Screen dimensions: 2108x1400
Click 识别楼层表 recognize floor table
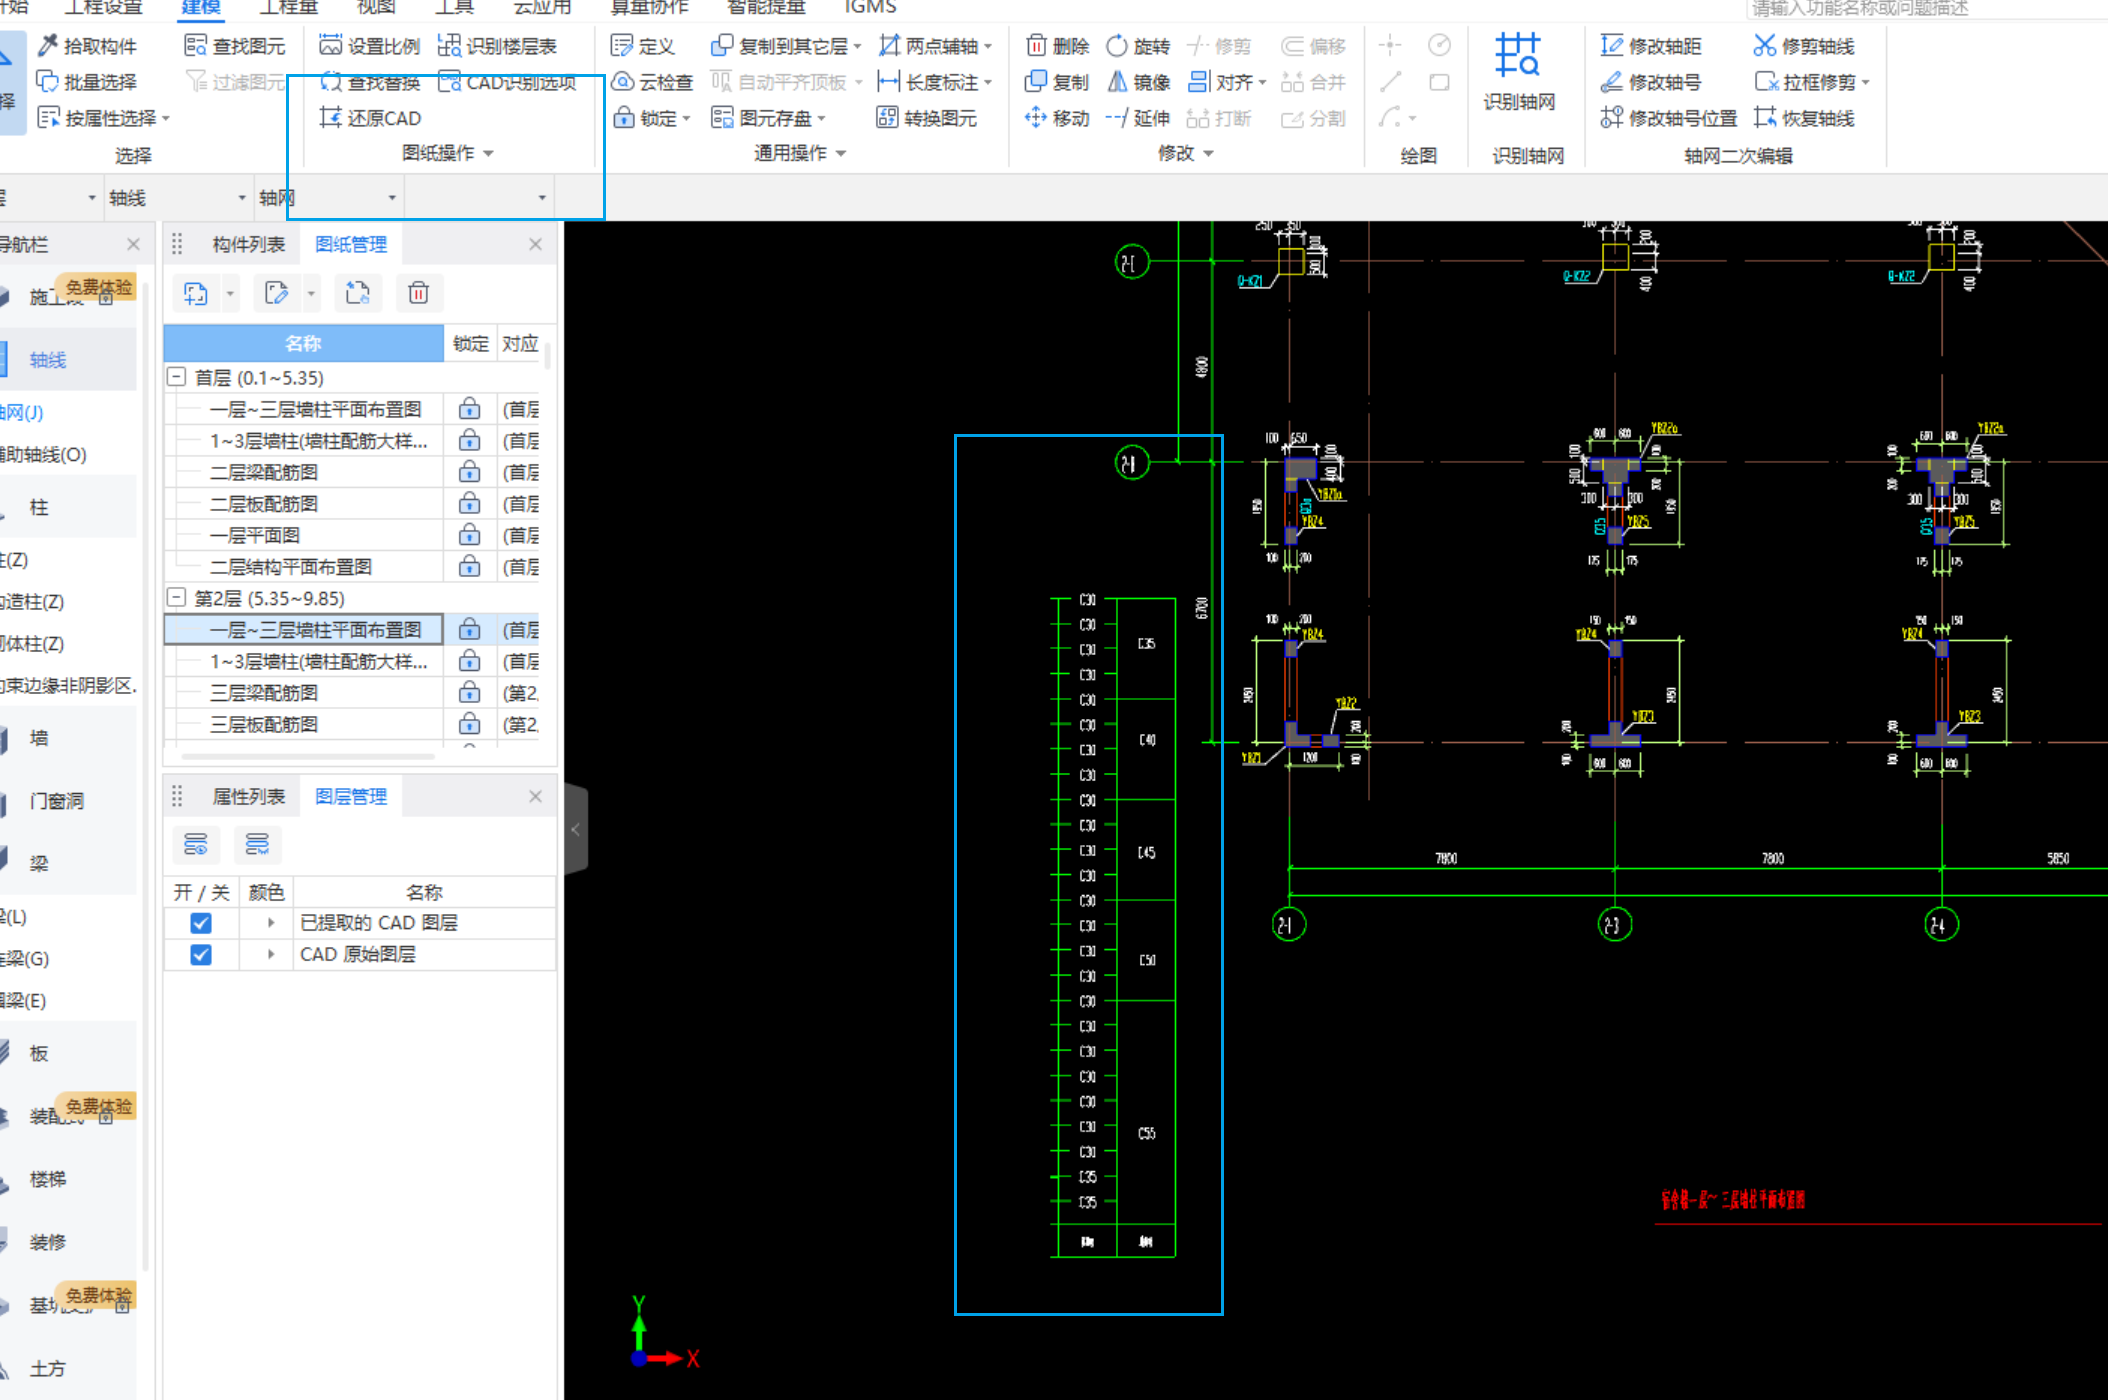(497, 46)
